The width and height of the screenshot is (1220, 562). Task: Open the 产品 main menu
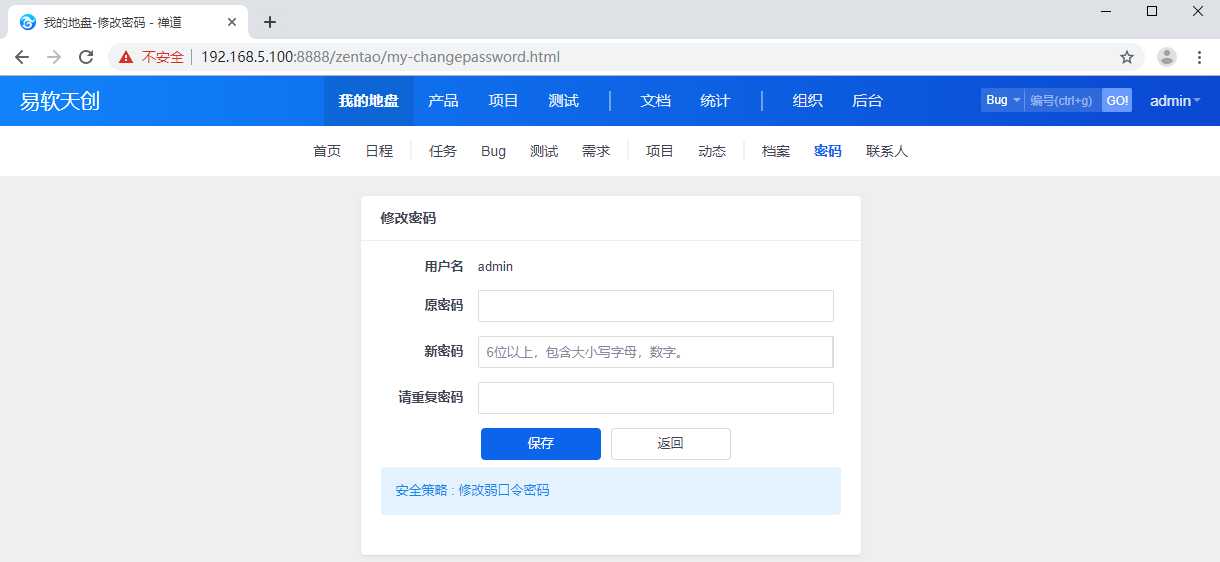[443, 101]
